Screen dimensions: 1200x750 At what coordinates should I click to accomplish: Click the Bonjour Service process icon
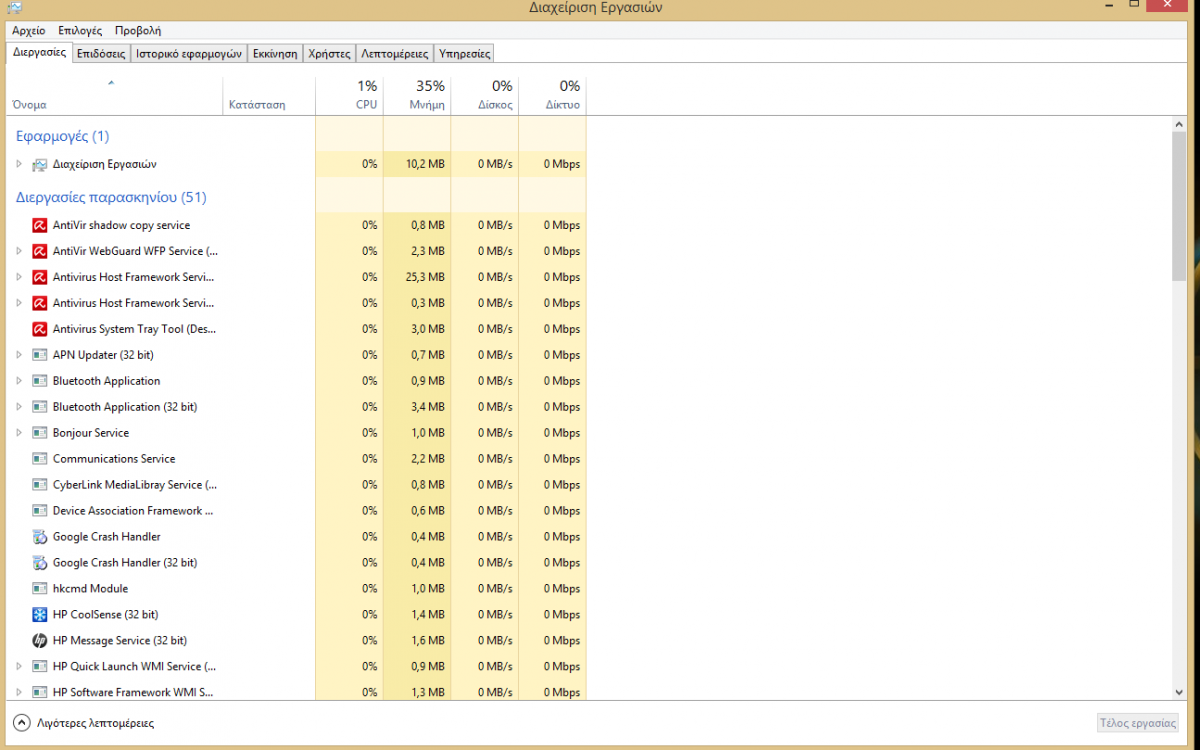point(40,433)
